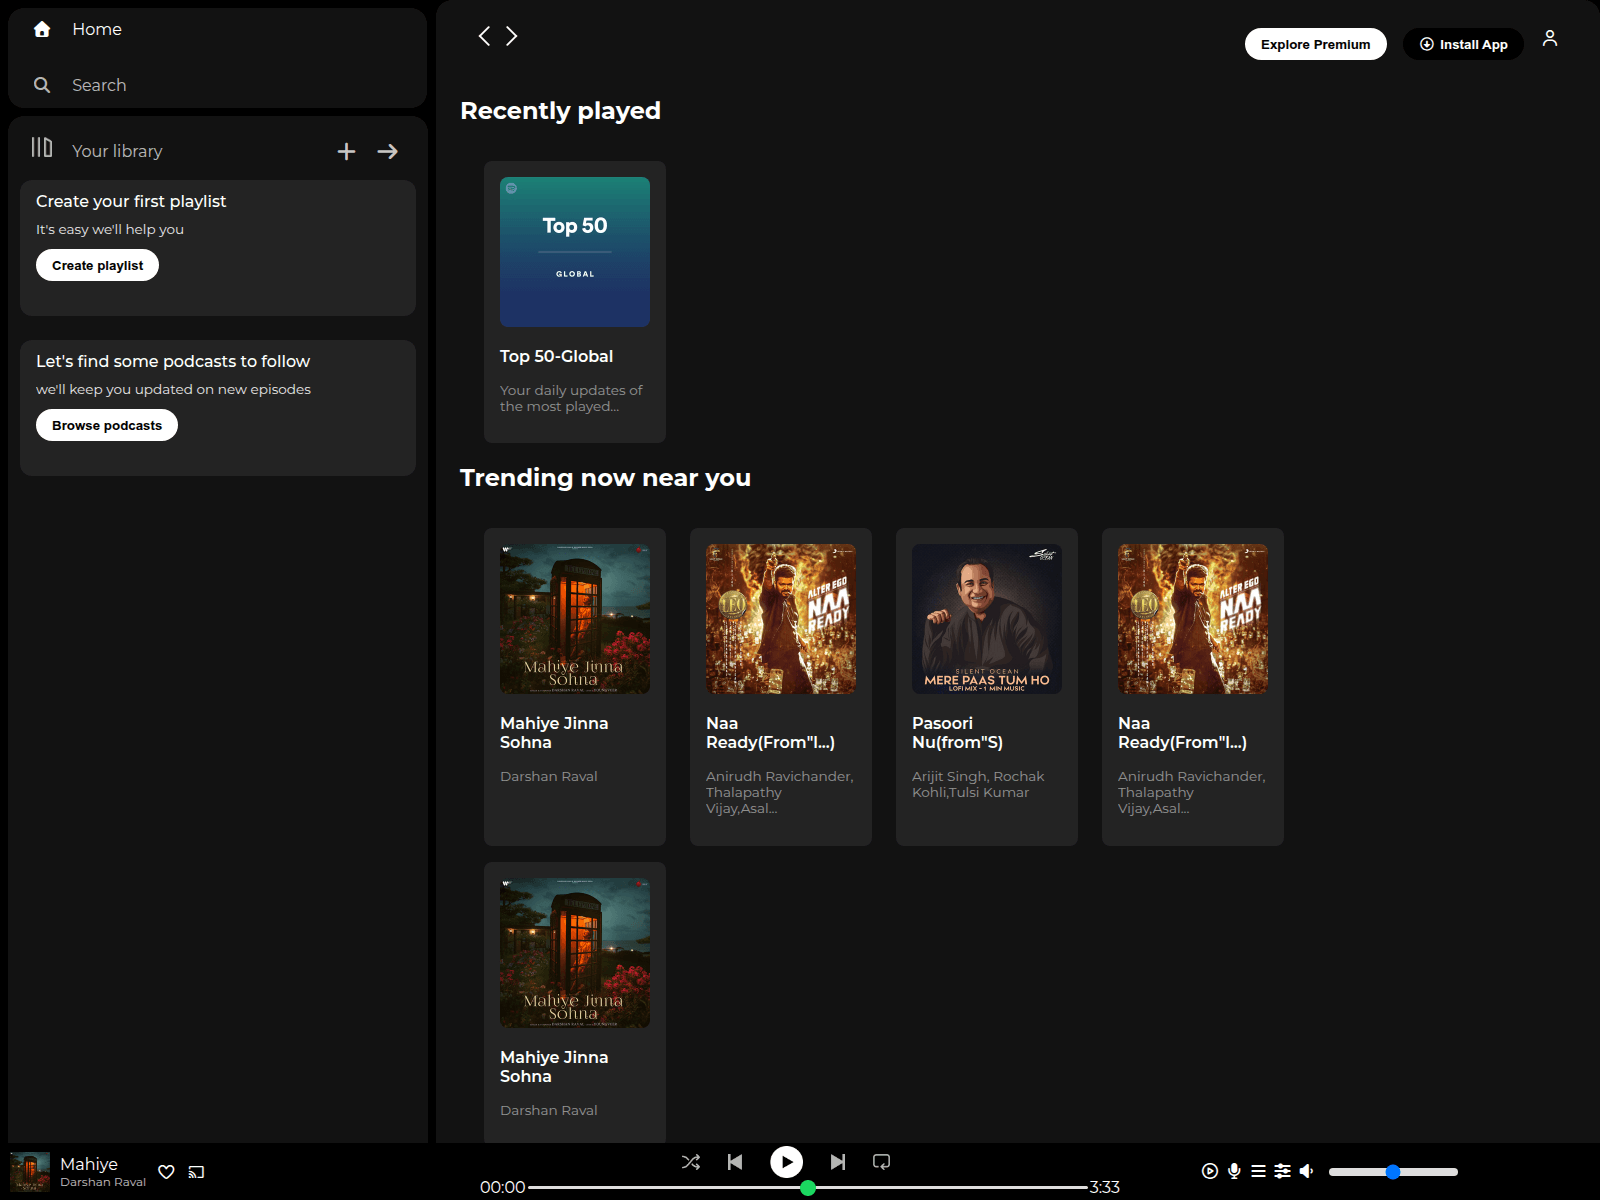Click 'Recently played' heading
The width and height of the screenshot is (1600, 1200).
tap(560, 111)
